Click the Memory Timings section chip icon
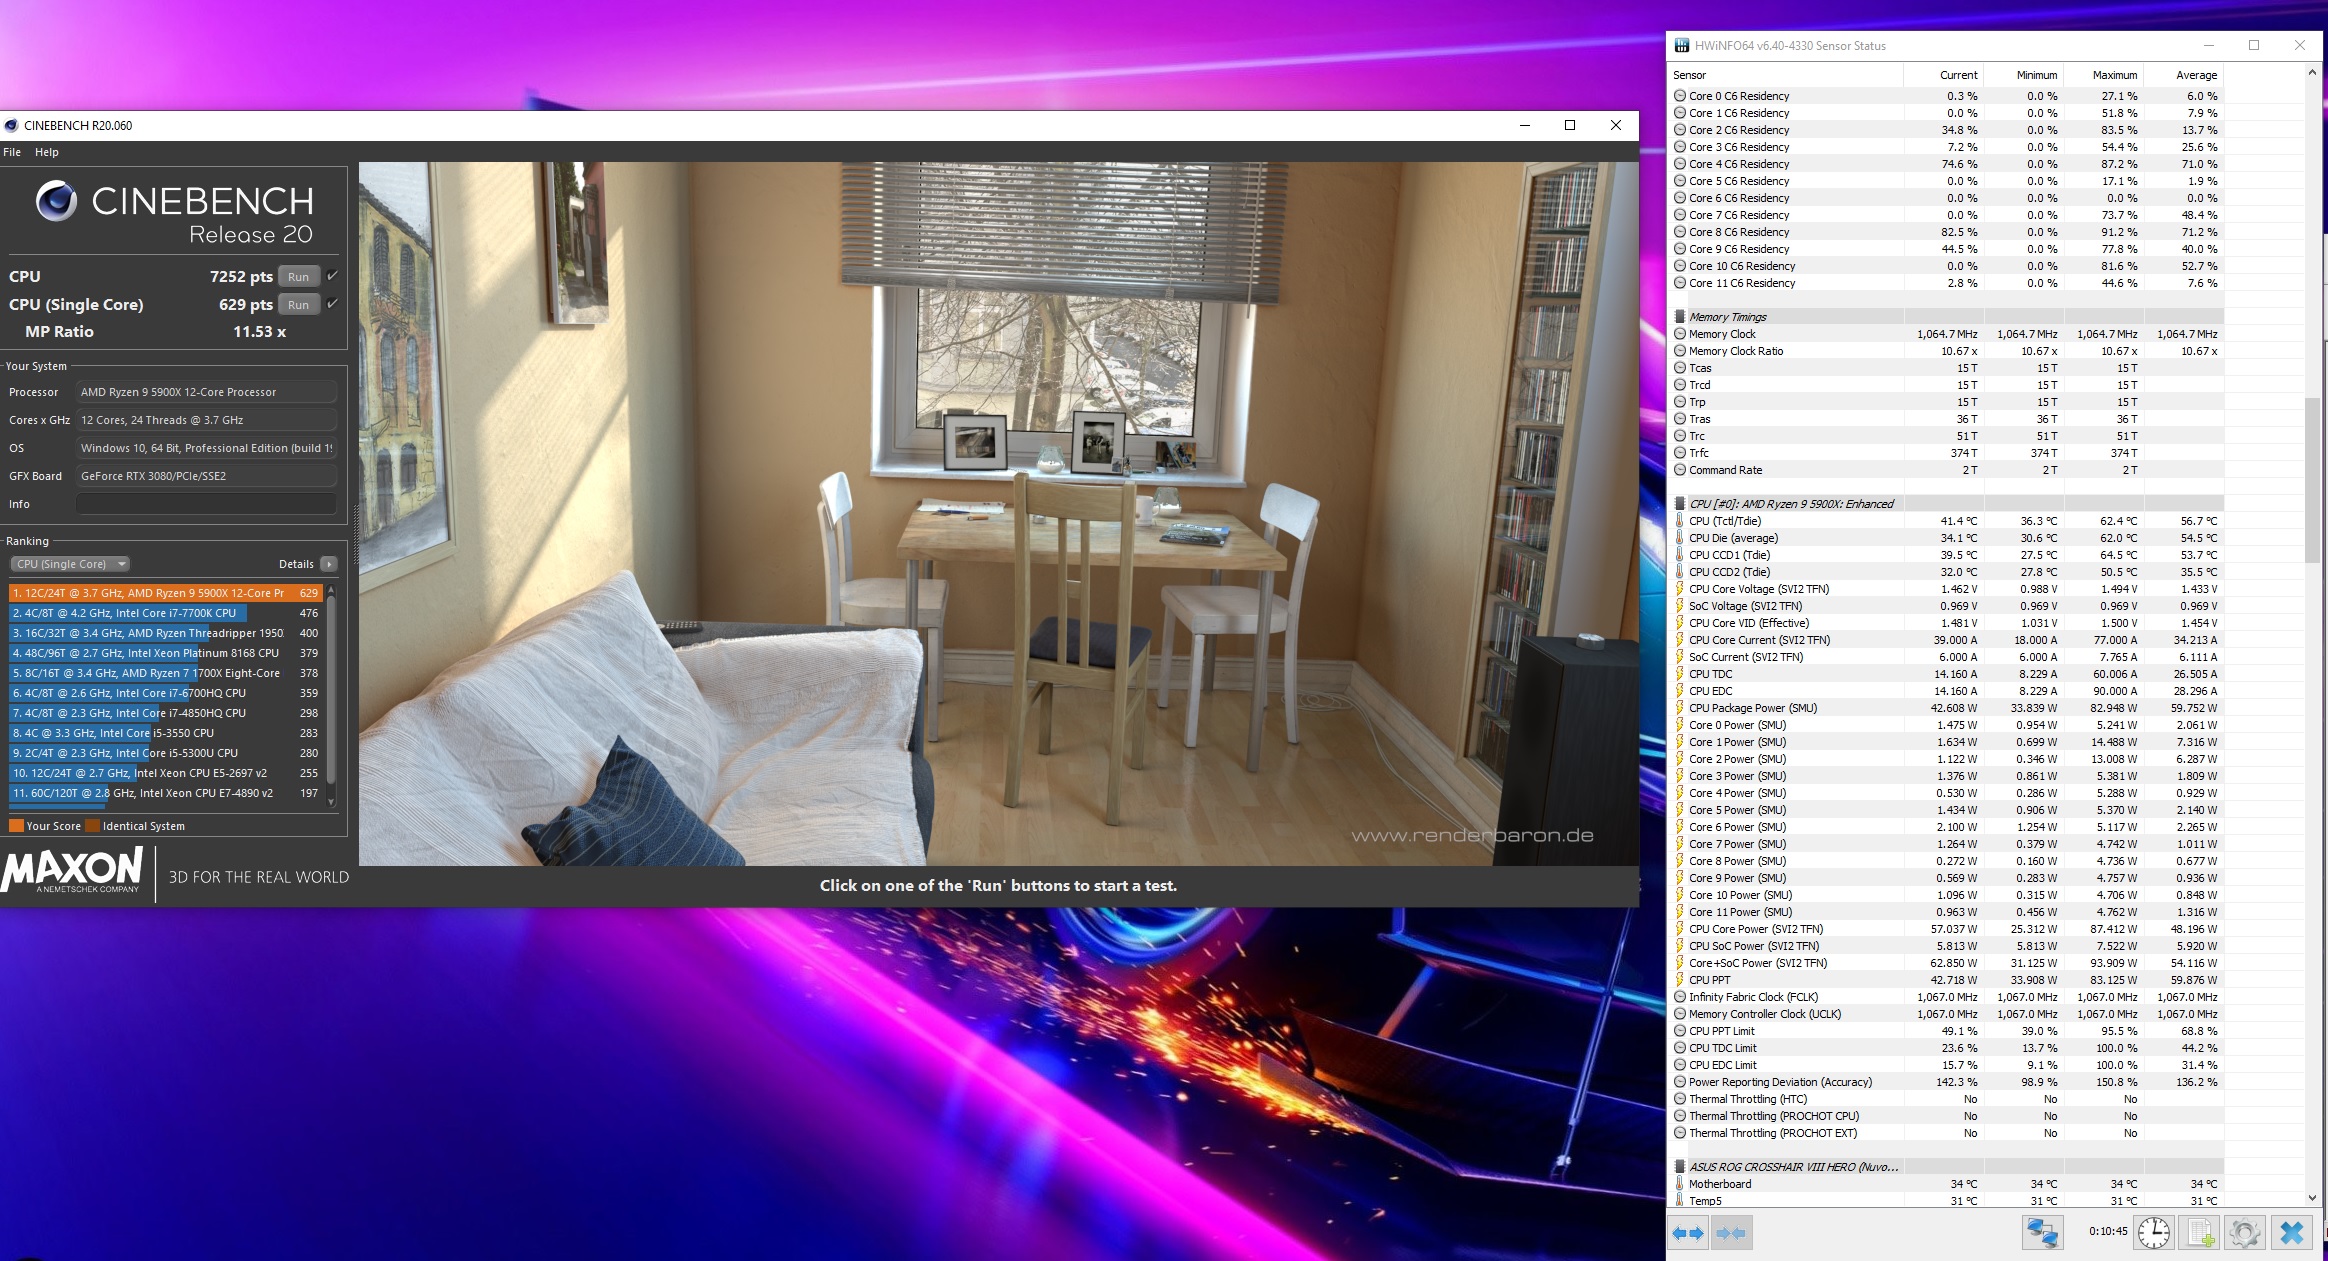The width and height of the screenshot is (2328, 1261). tap(1679, 317)
